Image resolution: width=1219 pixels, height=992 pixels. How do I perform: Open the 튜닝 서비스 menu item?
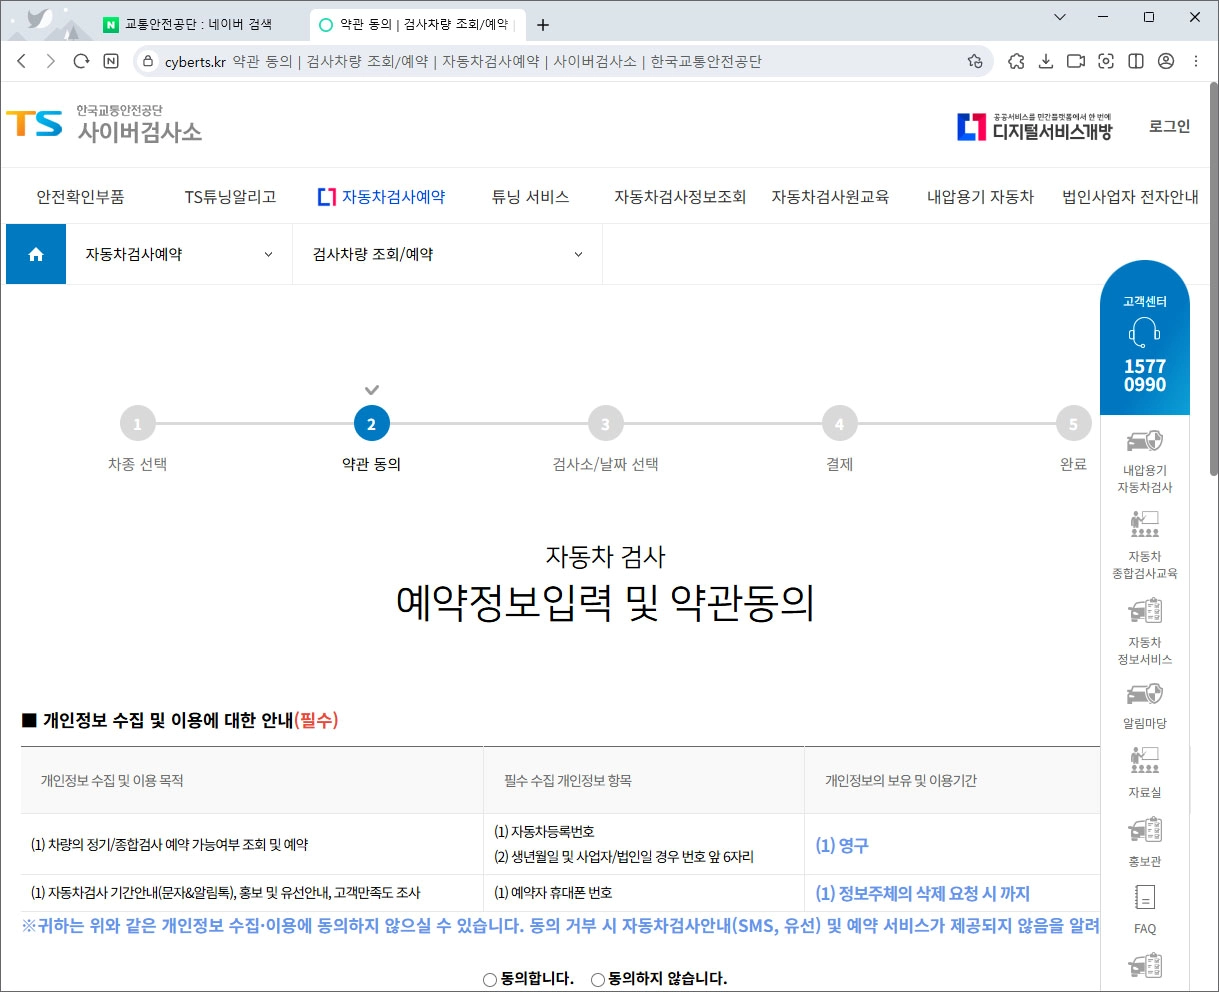530,197
